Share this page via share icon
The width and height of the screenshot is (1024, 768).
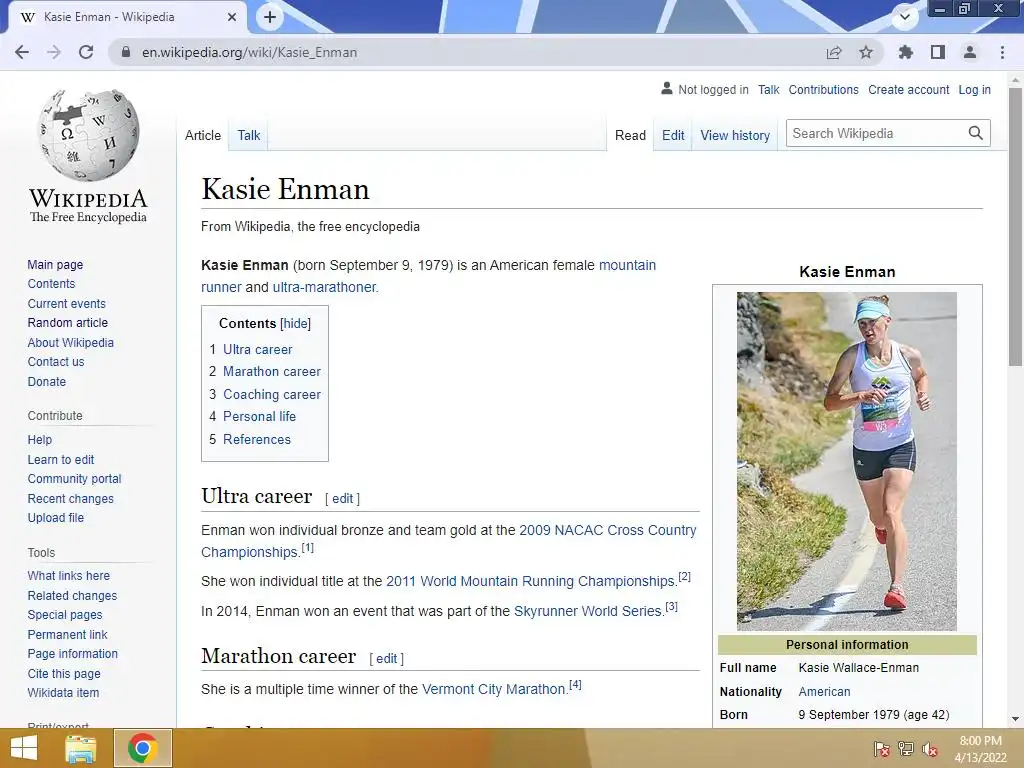click(x=834, y=52)
